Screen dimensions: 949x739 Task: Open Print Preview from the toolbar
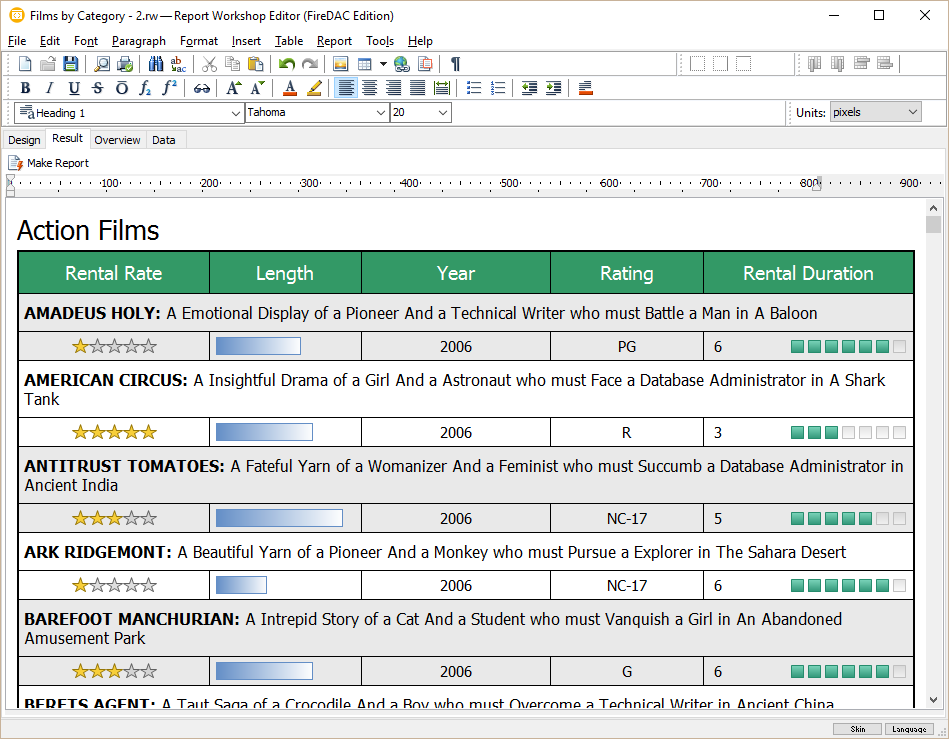[x=101, y=64]
